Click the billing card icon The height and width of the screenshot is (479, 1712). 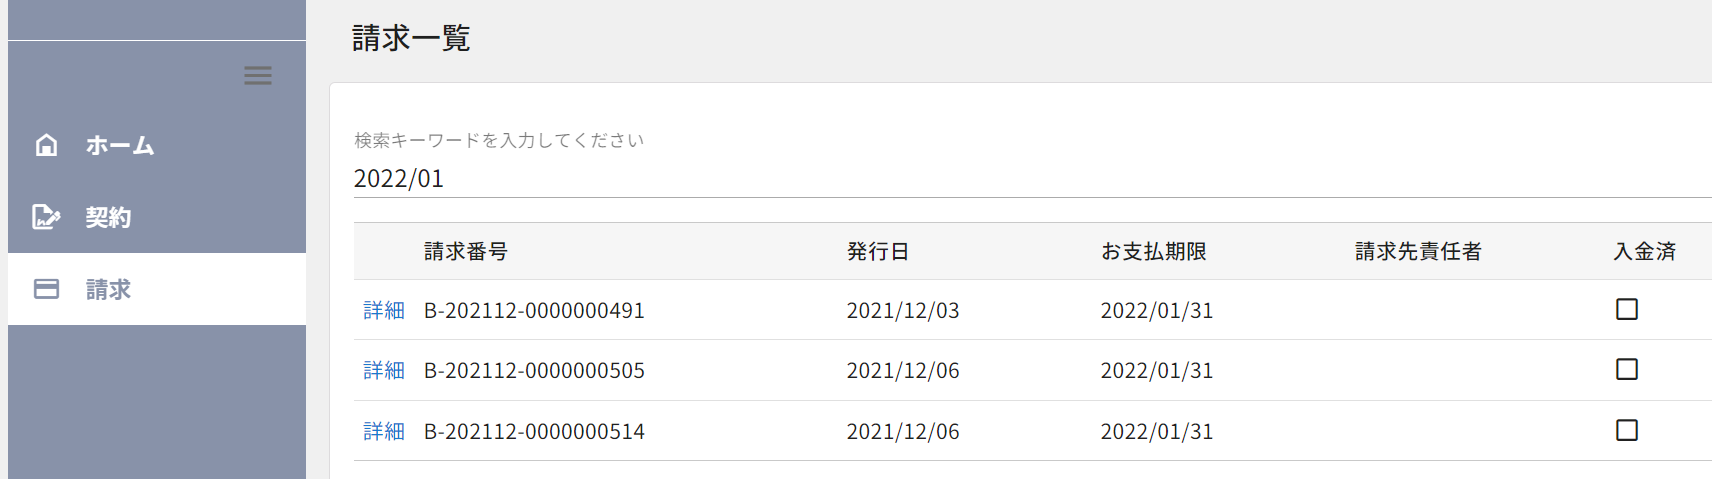pos(46,289)
